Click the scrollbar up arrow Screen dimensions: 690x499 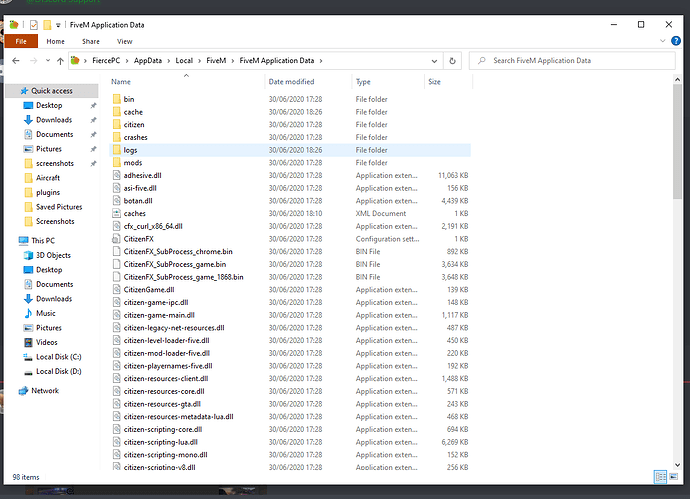[x=677, y=80]
